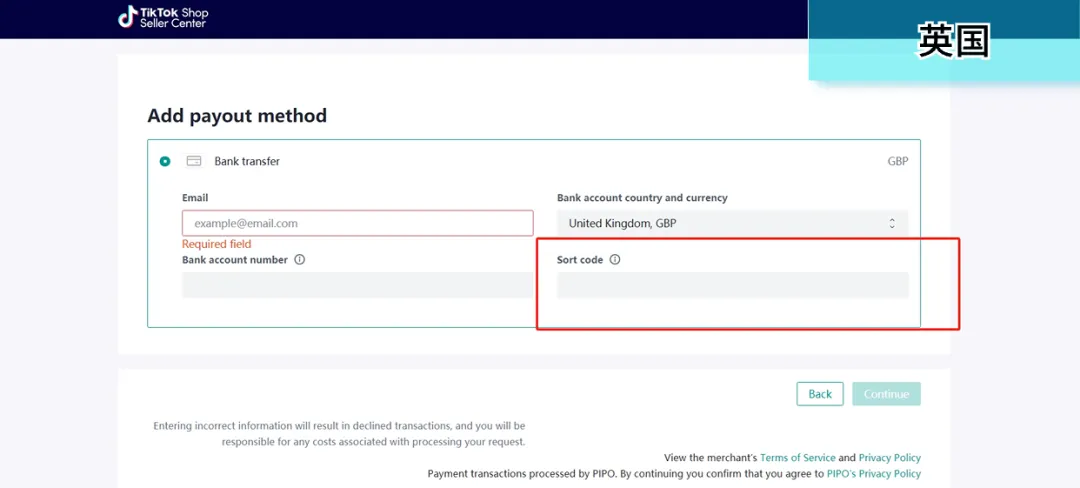Open PIPO's Privacy Policy link

click(x=873, y=474)
